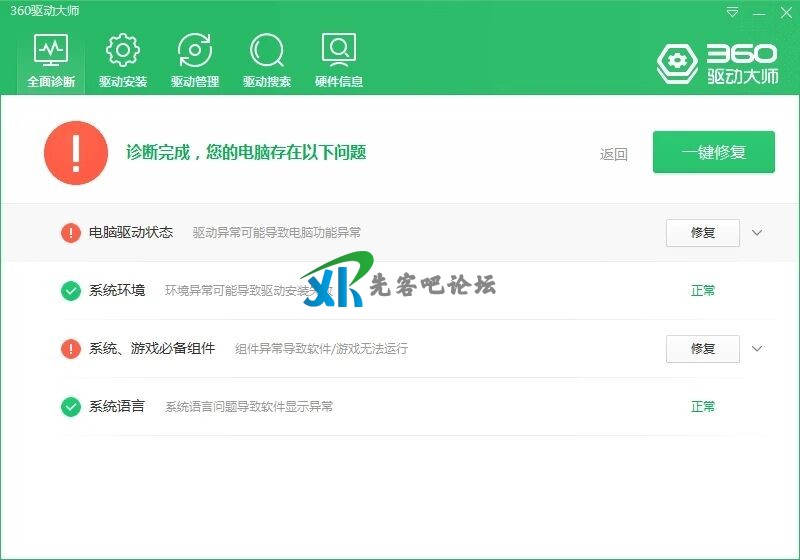Switch to 驱动安装 driver install
This screenshot has height=560, width=800.
(123, 61)
